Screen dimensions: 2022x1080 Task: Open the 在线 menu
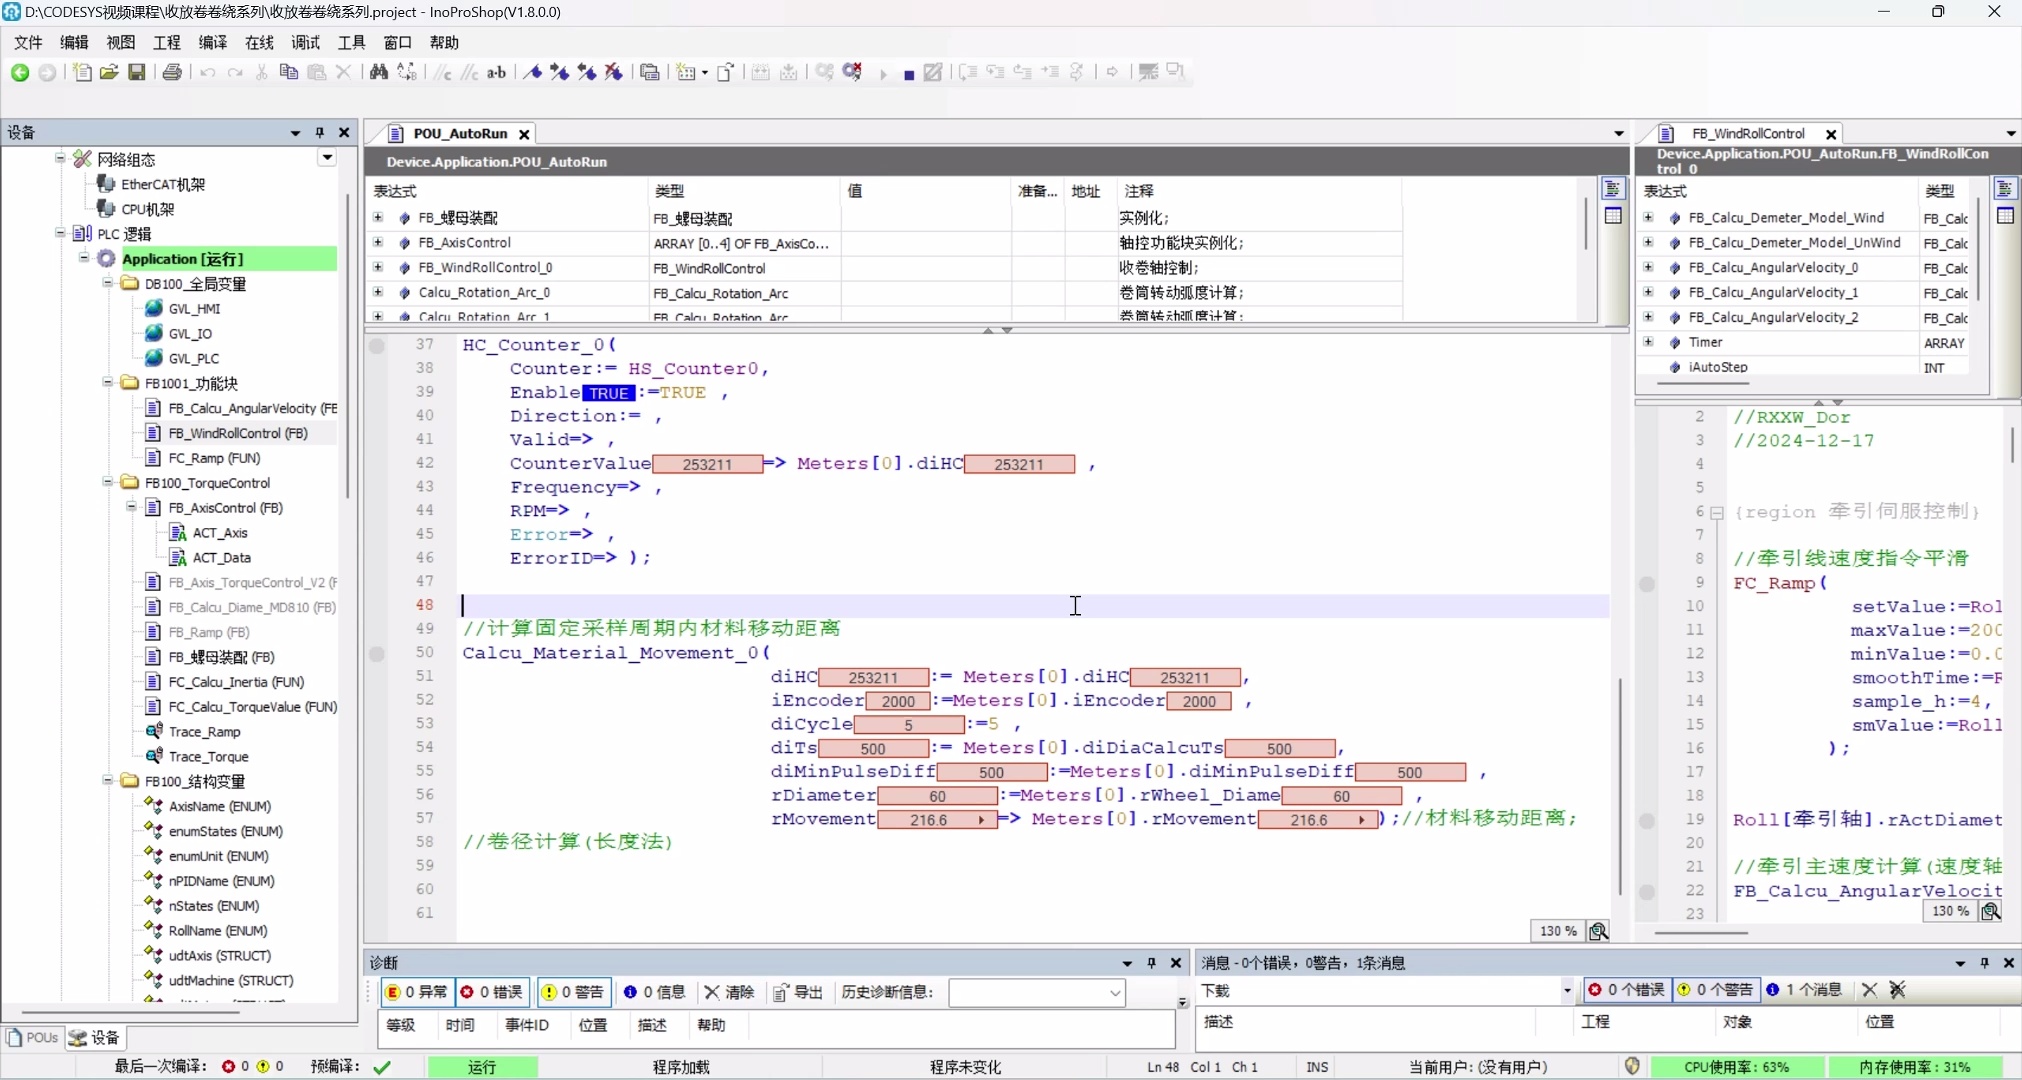pyautogui.click(x=258, y=42)
